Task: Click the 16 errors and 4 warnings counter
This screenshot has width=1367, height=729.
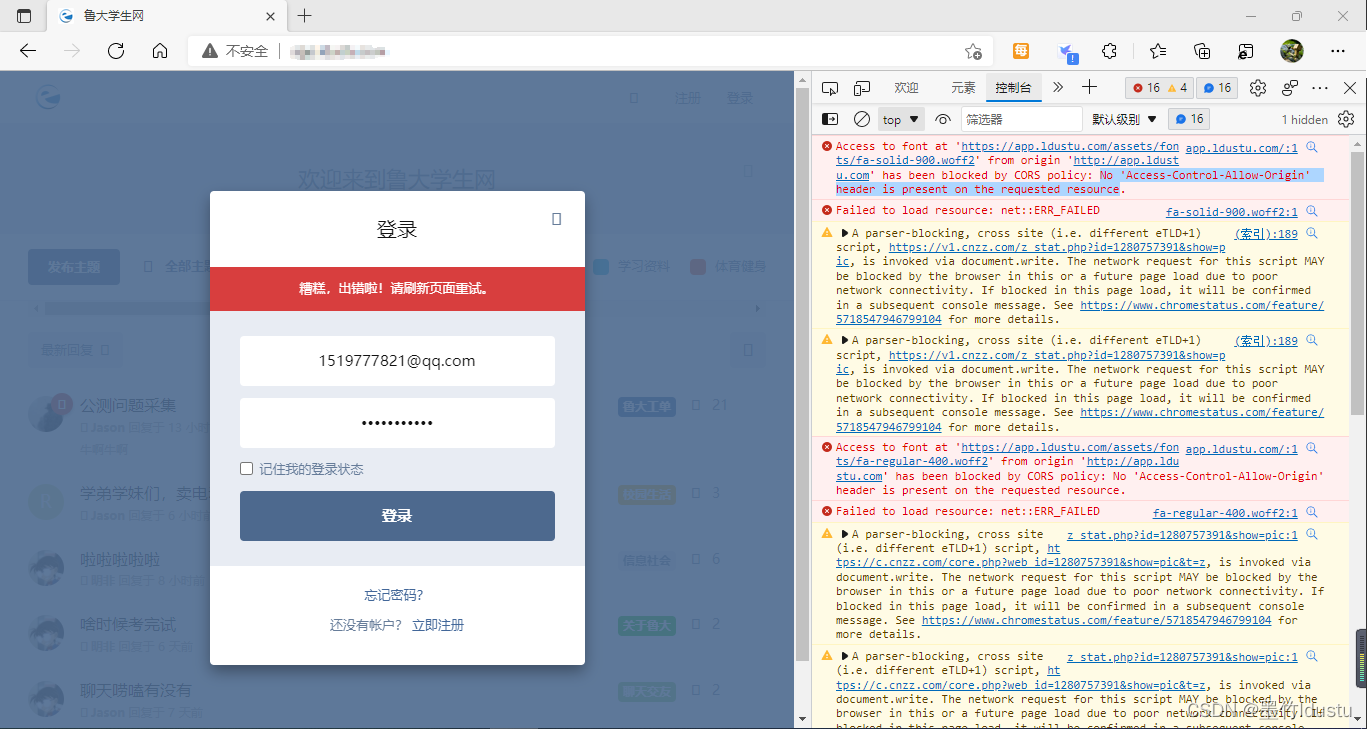Action: 1158,88
